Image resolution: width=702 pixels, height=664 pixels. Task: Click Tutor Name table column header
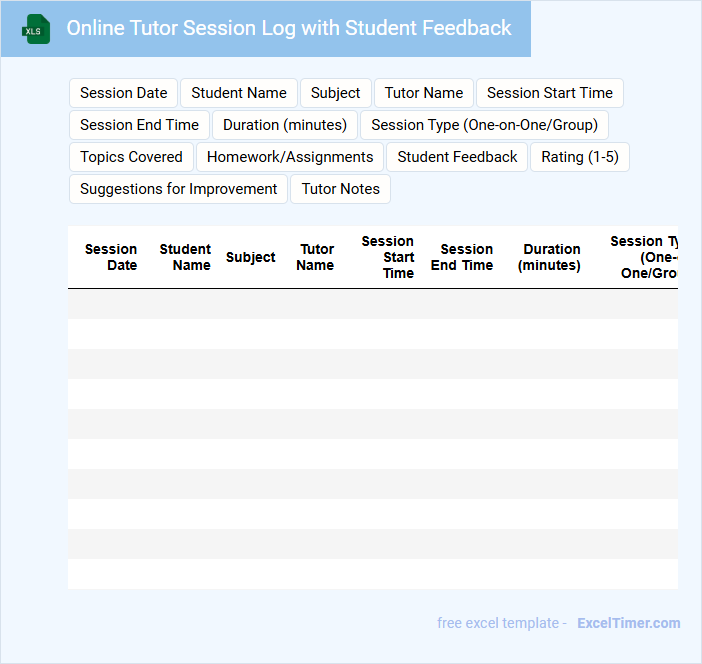pos(315,257)
